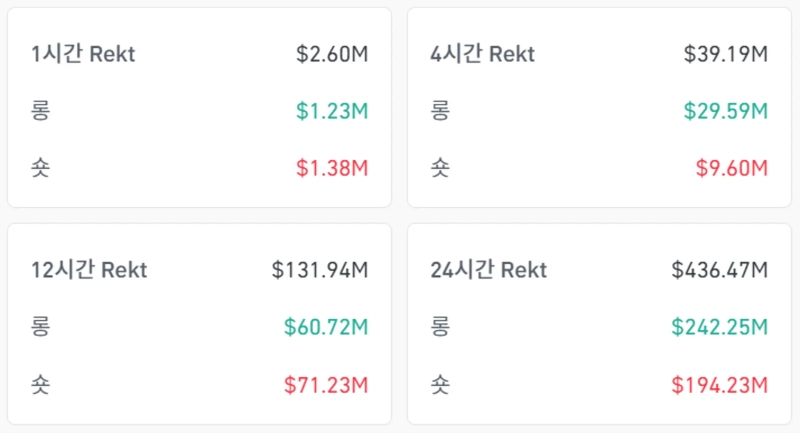The image size is (800, 433).
Task: Click the $131.94M twelve-hour total
Action: click(x=320, y=270)
